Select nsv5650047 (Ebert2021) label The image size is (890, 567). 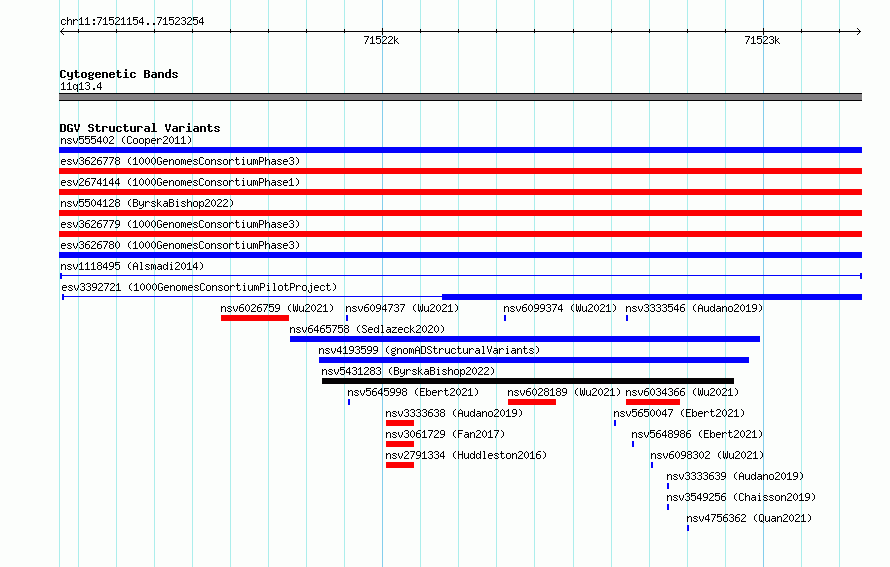pos(679,413)
